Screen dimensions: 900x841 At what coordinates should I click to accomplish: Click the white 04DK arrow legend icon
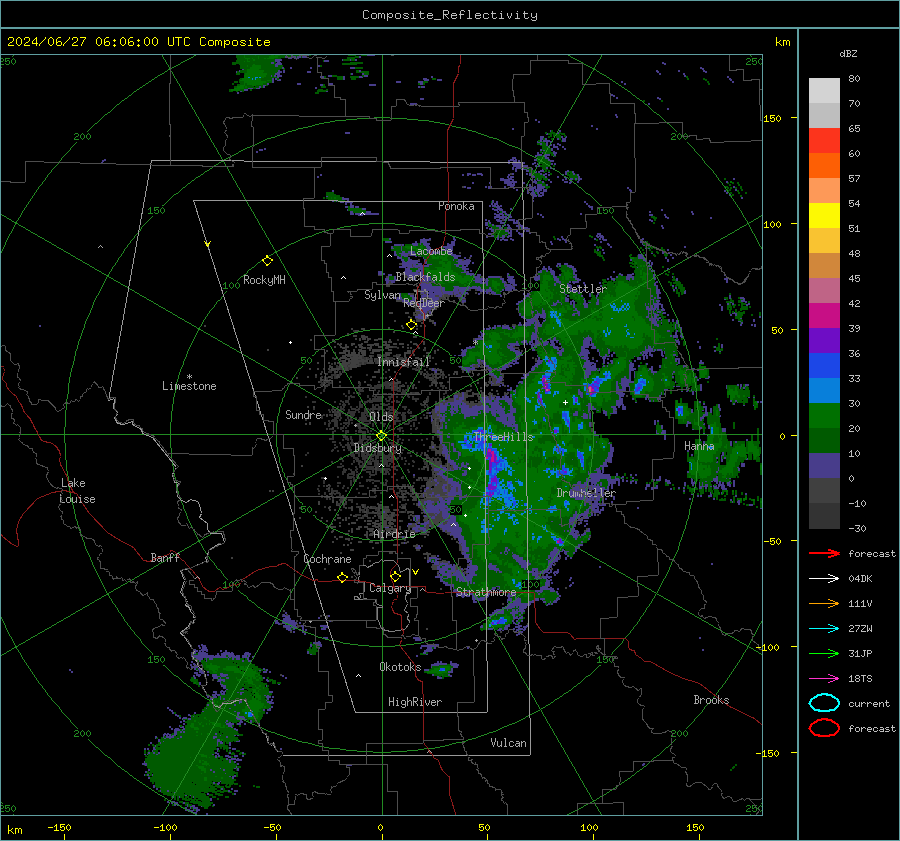(824, 579)
